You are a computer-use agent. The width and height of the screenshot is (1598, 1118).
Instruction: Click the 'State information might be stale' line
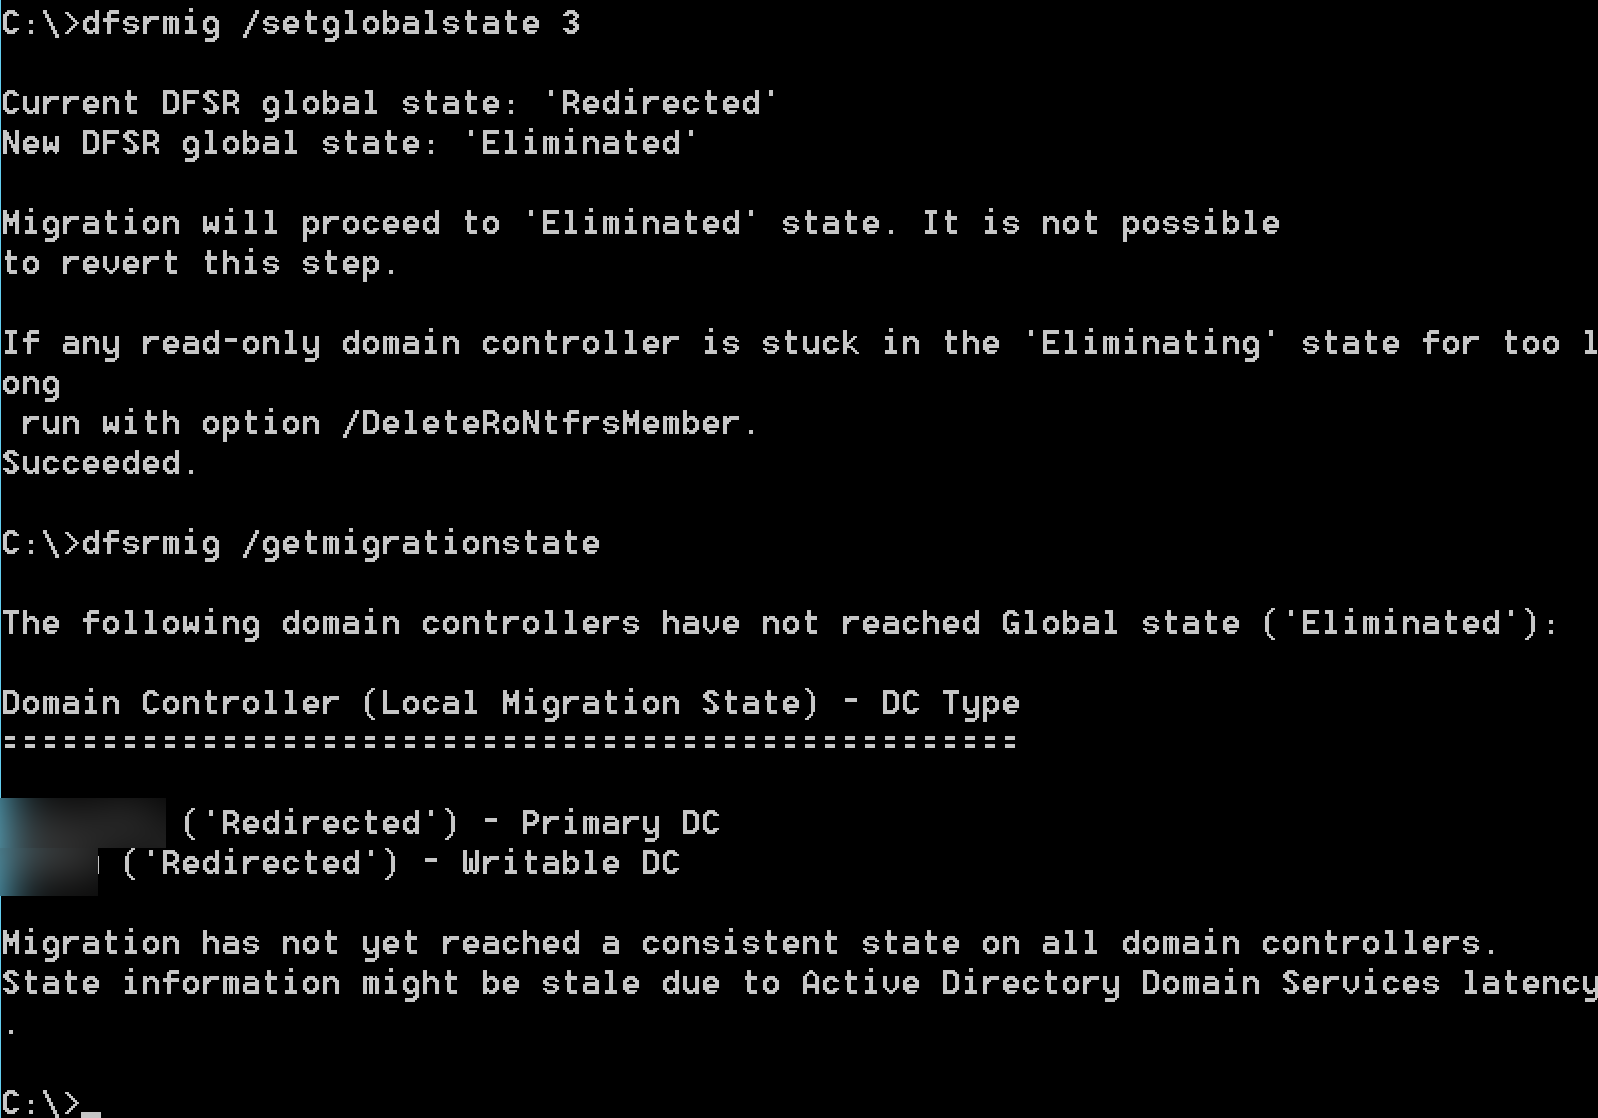click(x=799, y=983)
